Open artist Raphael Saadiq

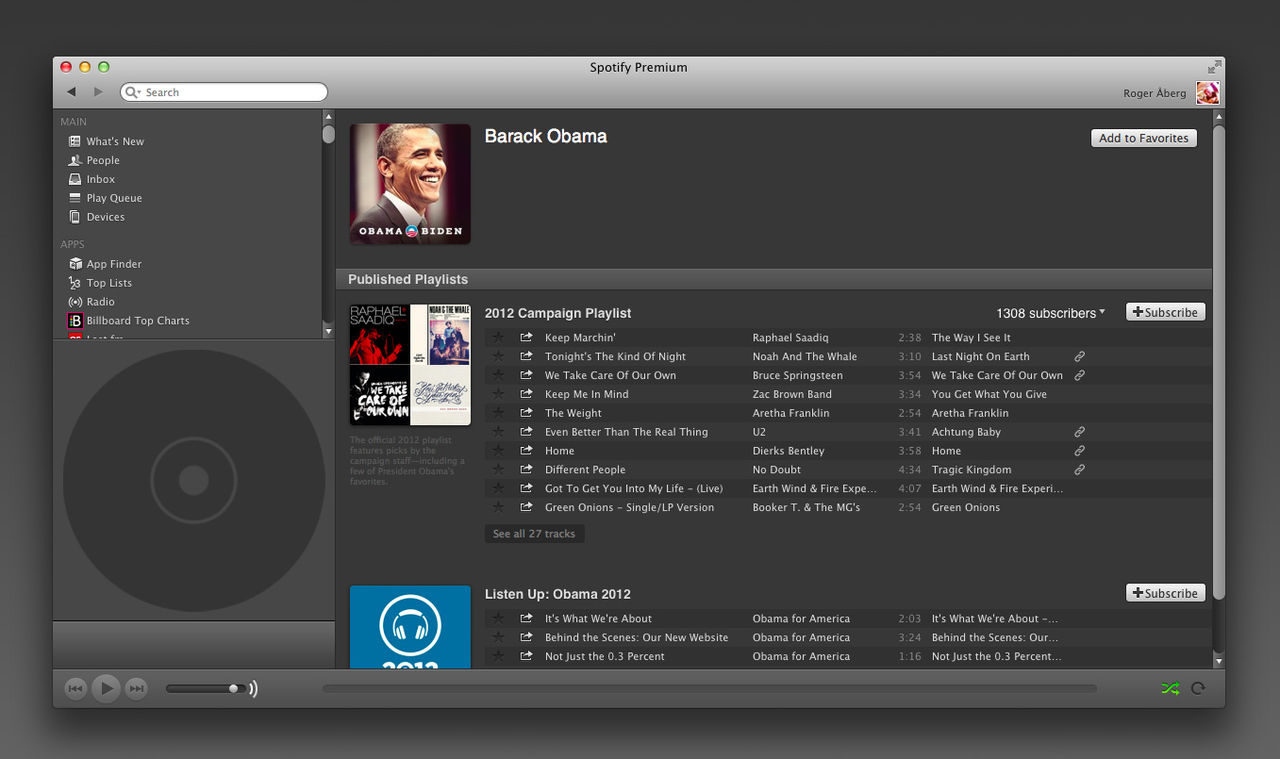coord(791,338)
